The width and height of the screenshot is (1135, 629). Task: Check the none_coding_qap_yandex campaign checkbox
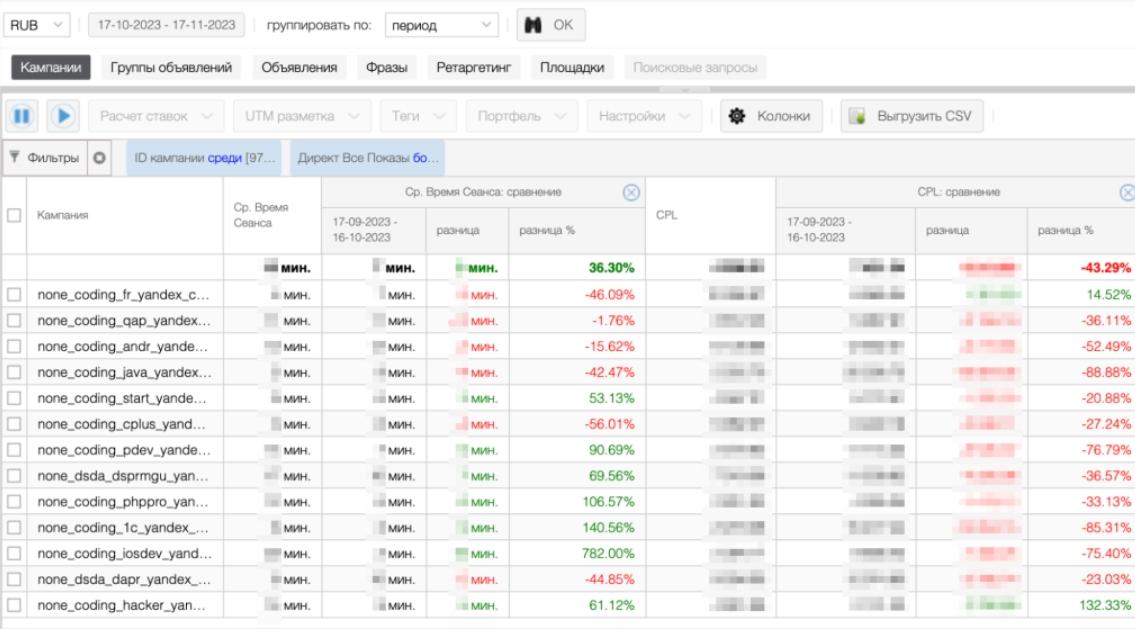coord(14,321)
